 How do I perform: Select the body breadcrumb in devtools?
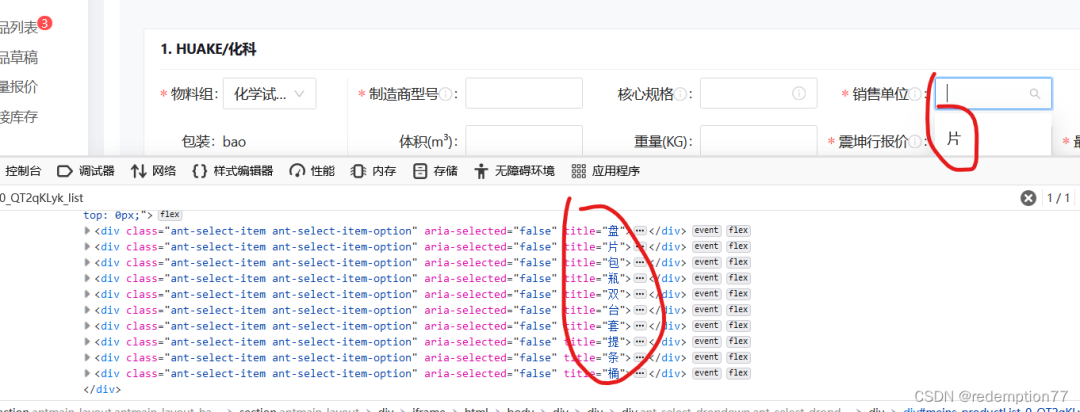coord(521,411)
